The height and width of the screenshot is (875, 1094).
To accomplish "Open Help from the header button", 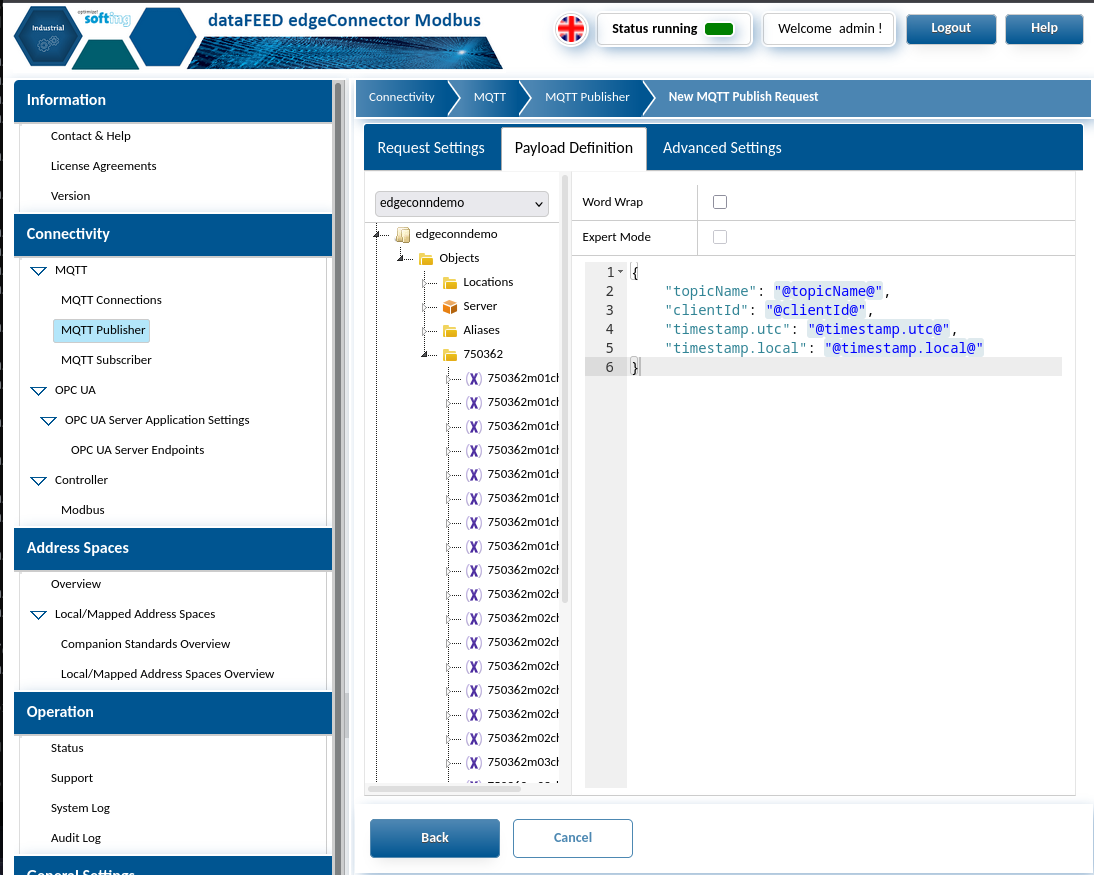I will 1044,29.
